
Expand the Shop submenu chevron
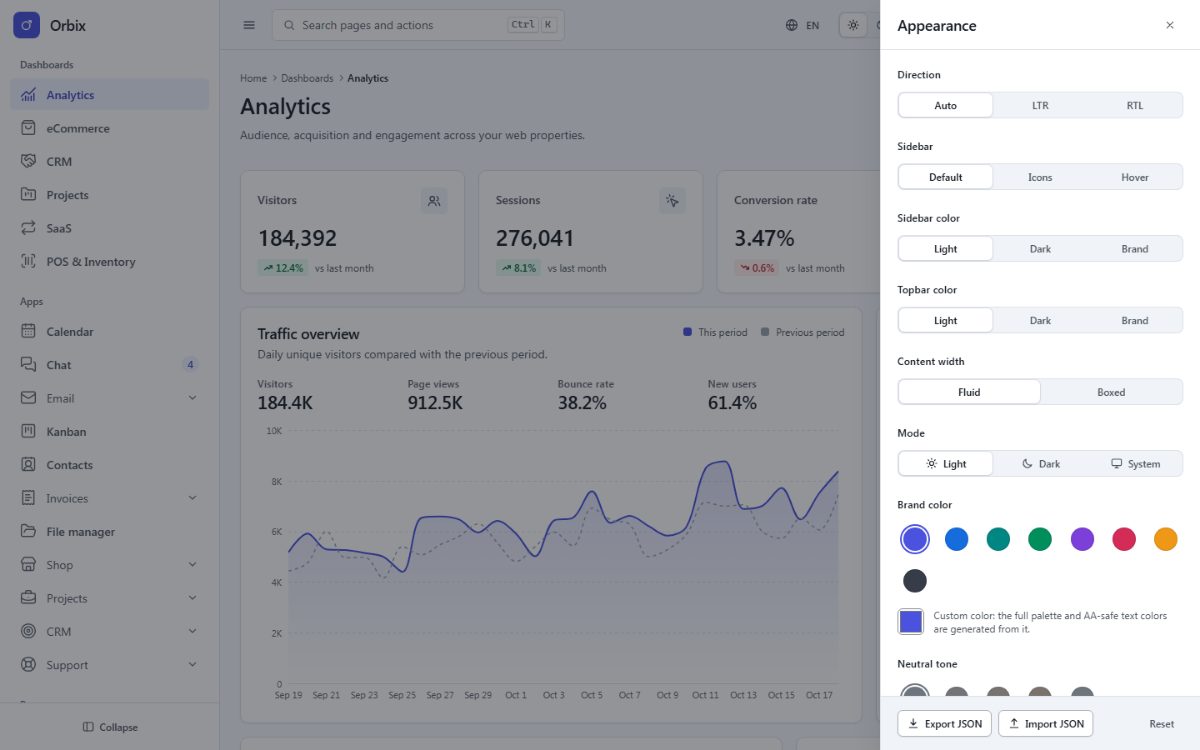[x=192, y=565]
